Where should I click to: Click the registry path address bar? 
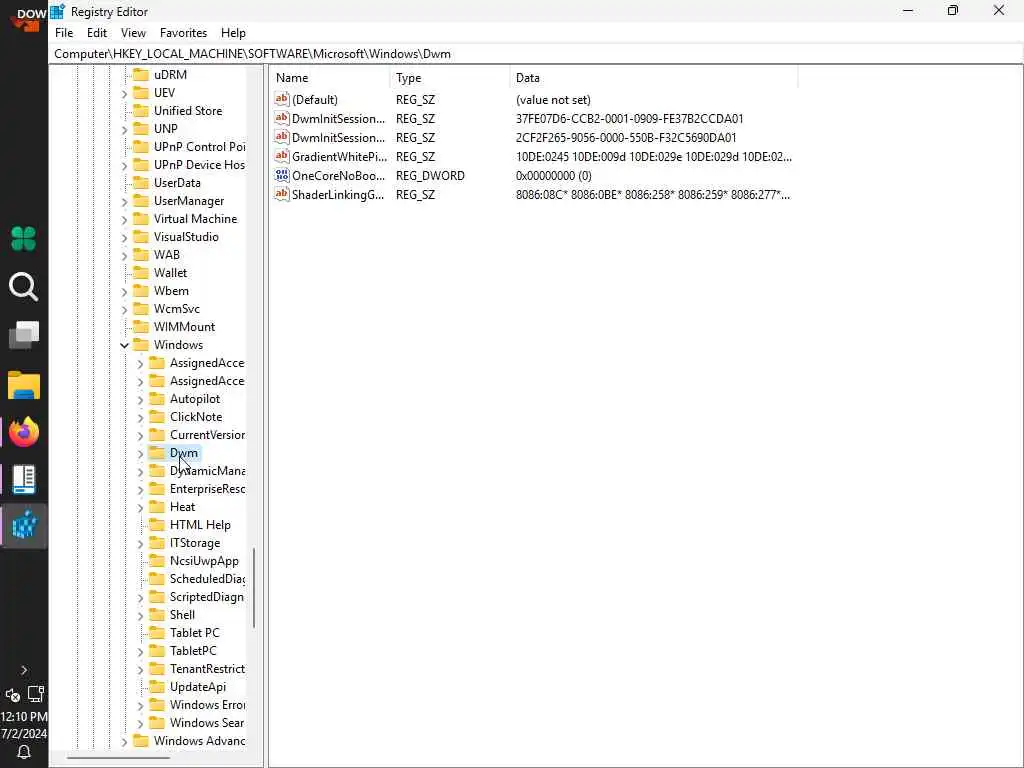tap(536, 54)
